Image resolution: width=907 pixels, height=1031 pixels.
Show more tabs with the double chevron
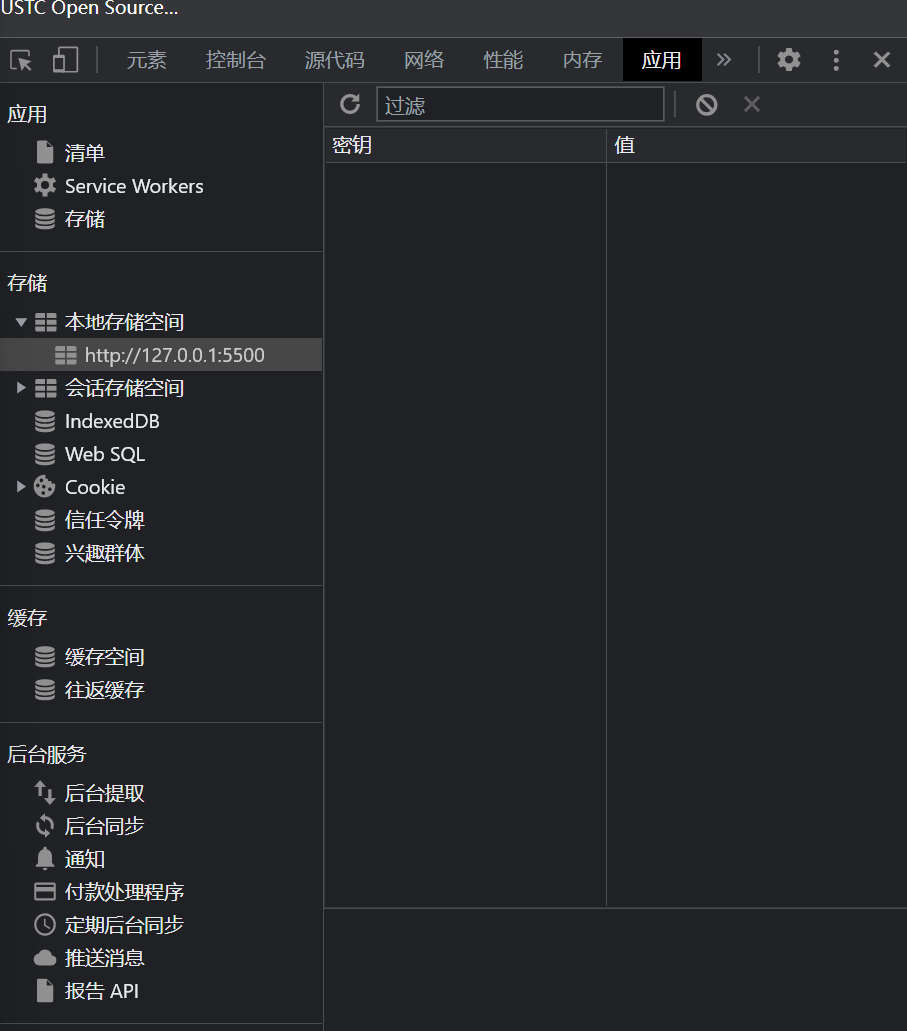724,60
